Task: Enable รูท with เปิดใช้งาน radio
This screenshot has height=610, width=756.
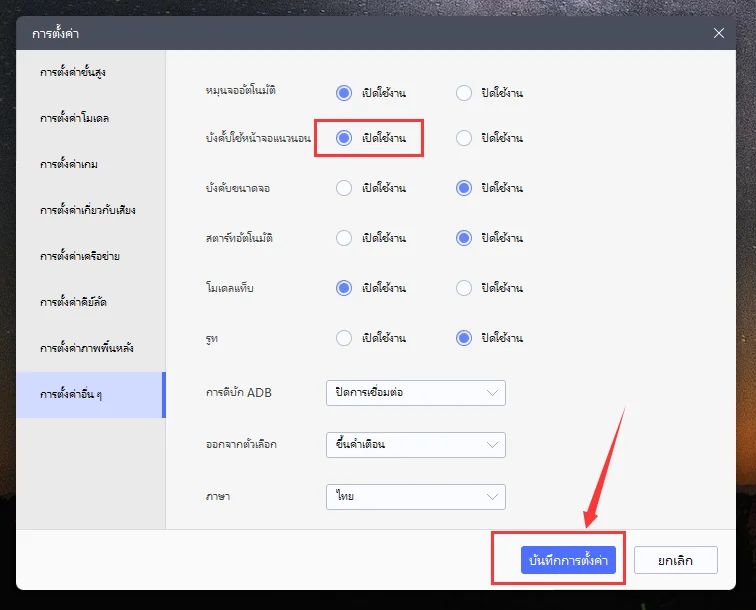Action: pyautogui.click(x=344, y=338)
